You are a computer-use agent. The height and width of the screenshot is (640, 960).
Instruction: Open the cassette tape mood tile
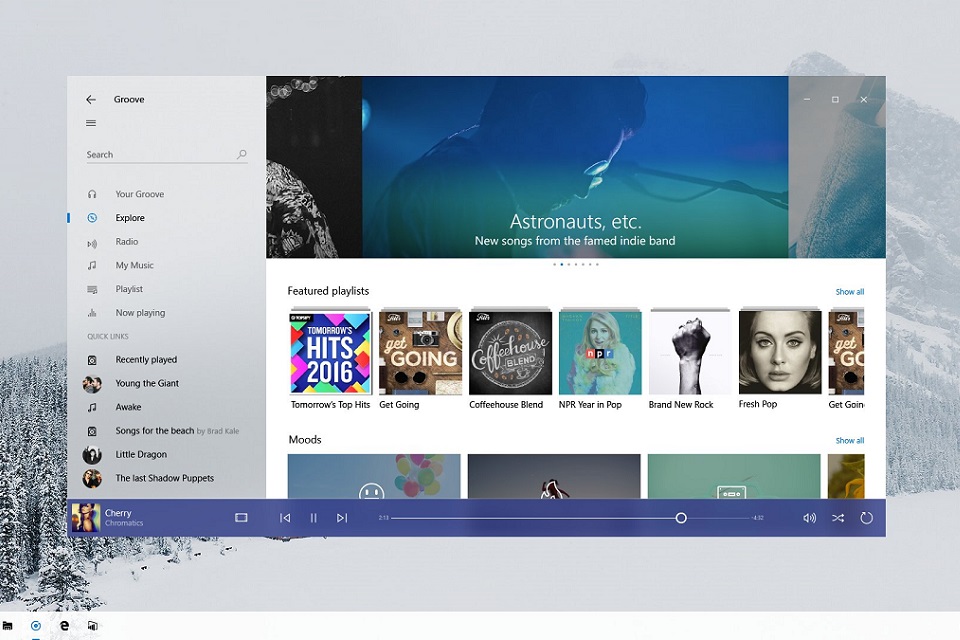(x=734, y=476)
